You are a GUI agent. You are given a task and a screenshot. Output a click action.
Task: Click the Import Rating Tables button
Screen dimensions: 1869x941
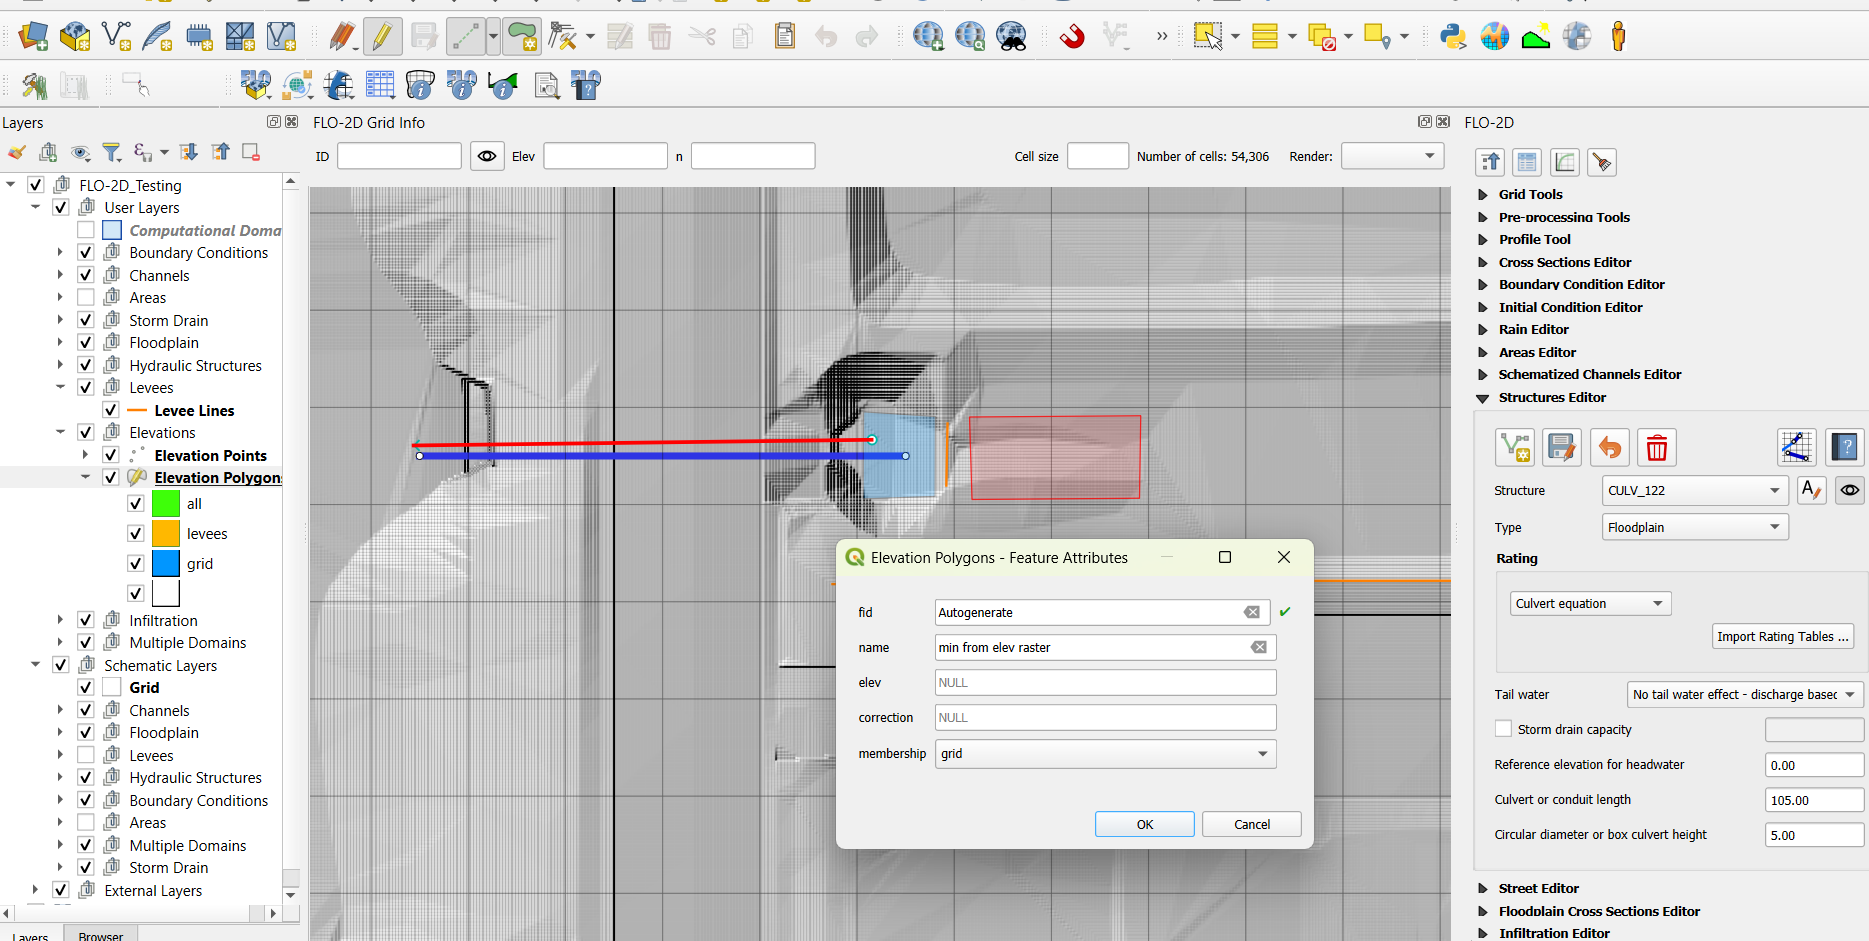[1782, 636]
